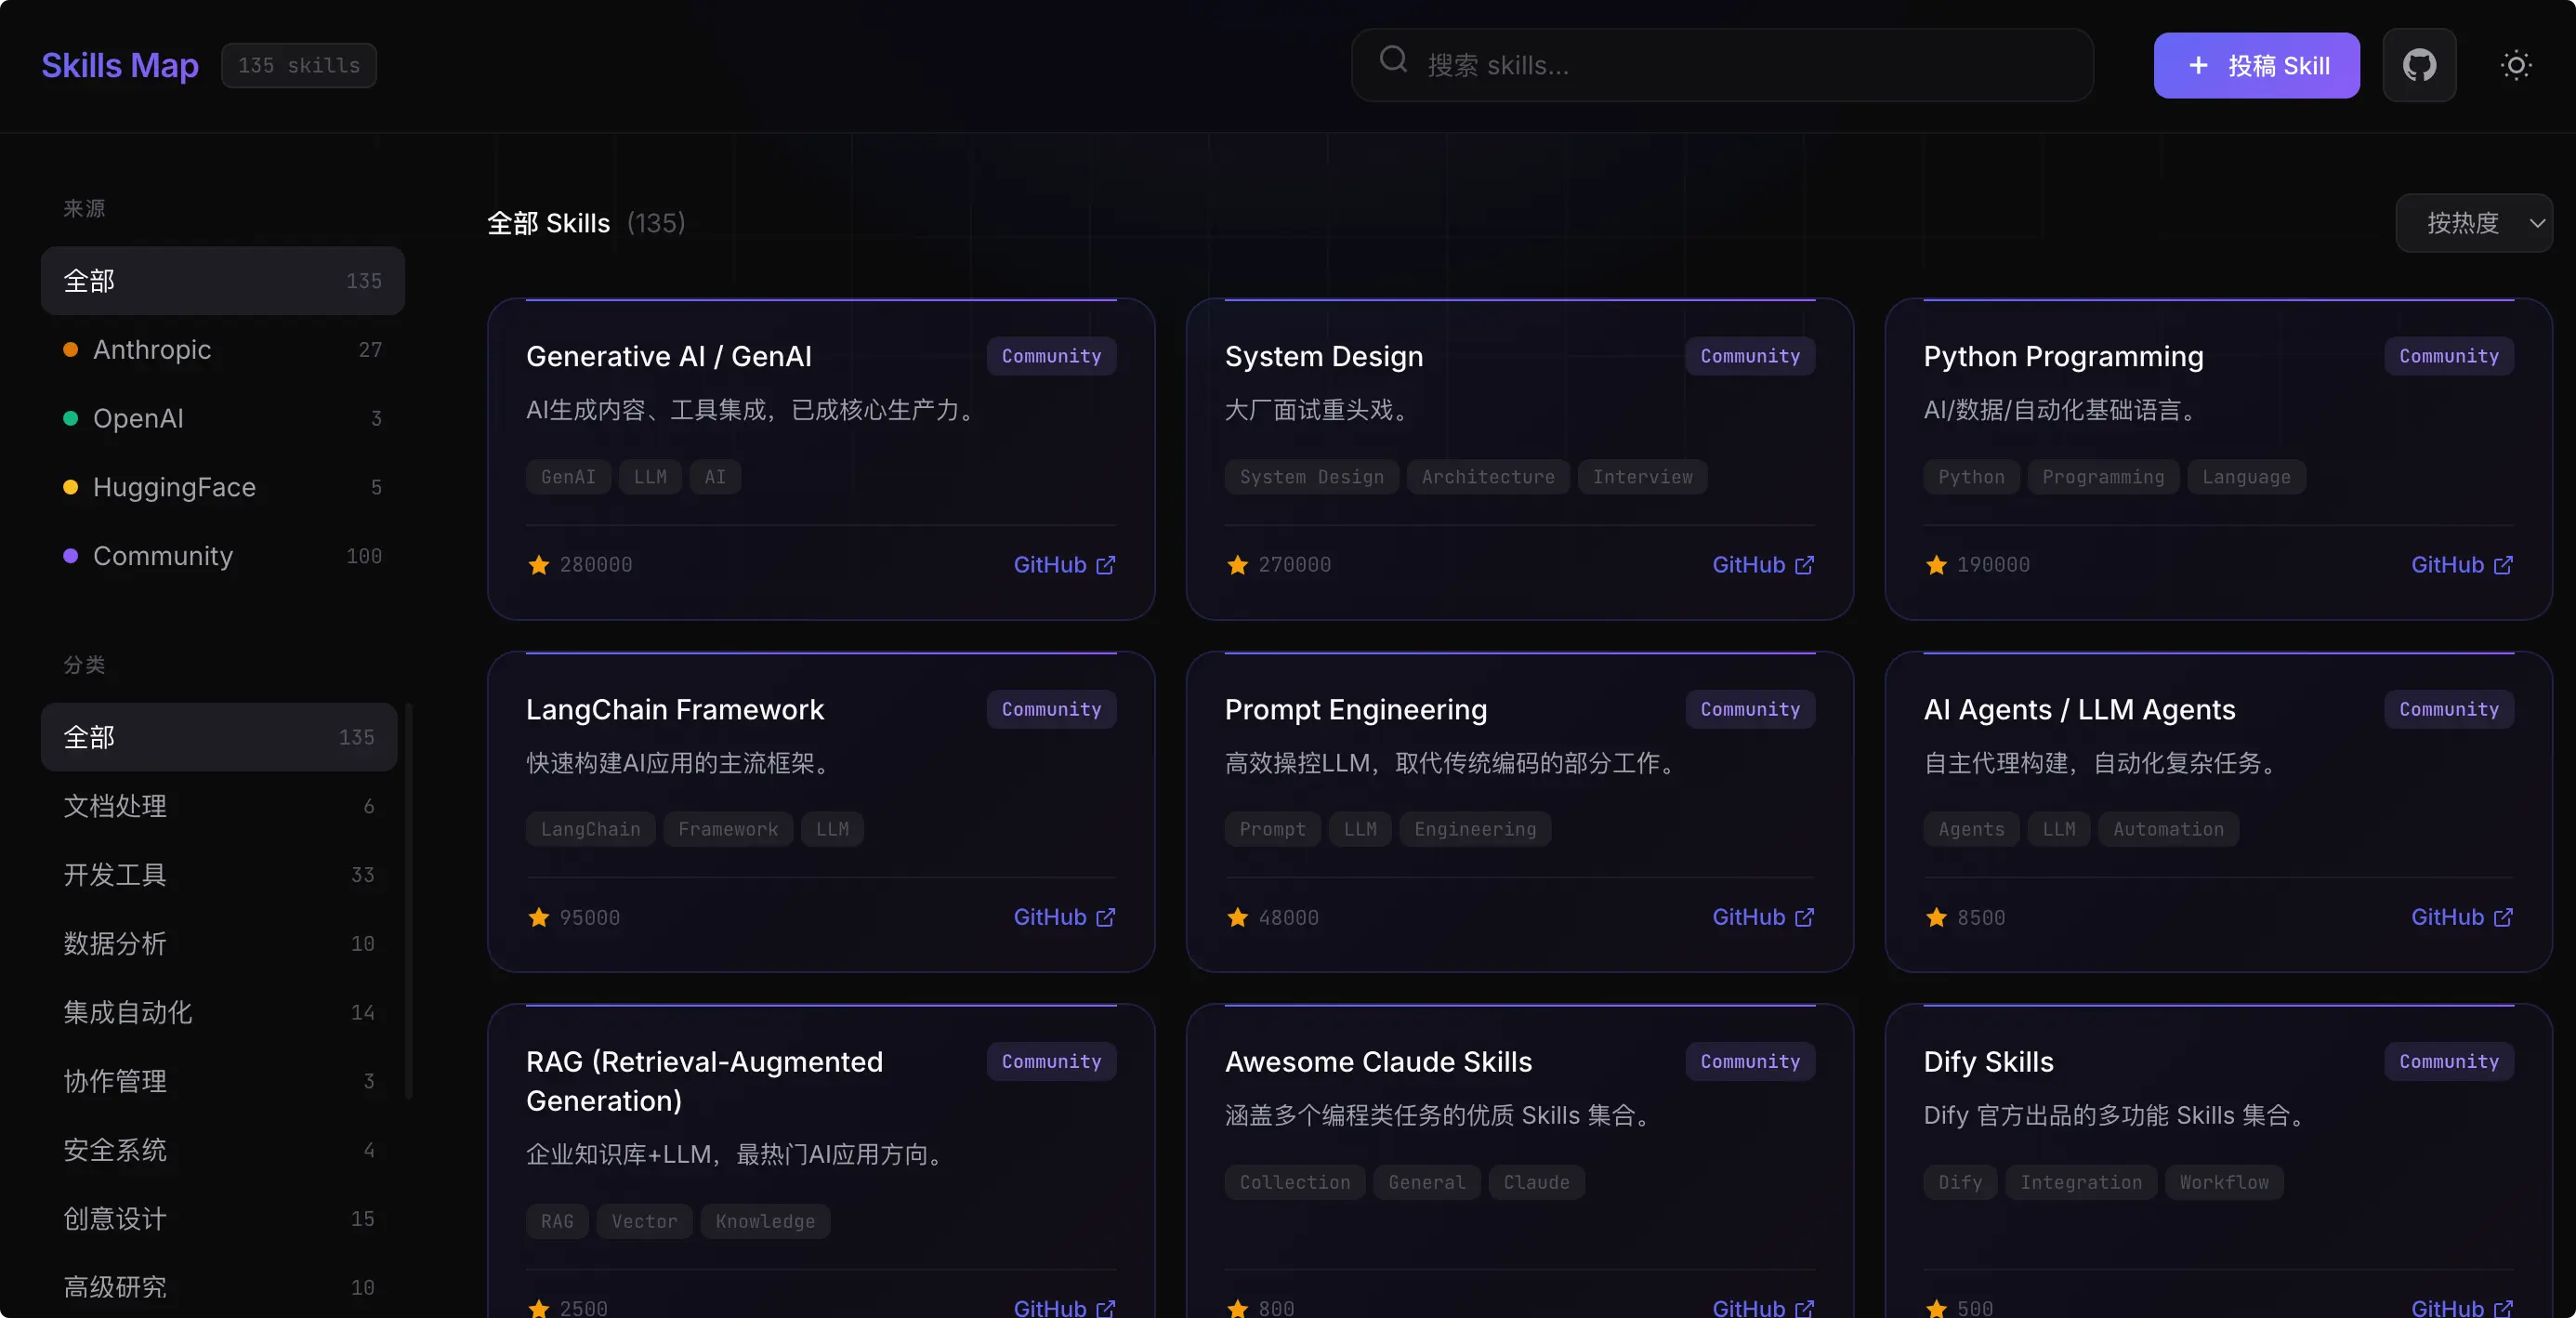2576x1318 pixels.
Task: Click the Interview tag
Action: tap(1642, 477)
